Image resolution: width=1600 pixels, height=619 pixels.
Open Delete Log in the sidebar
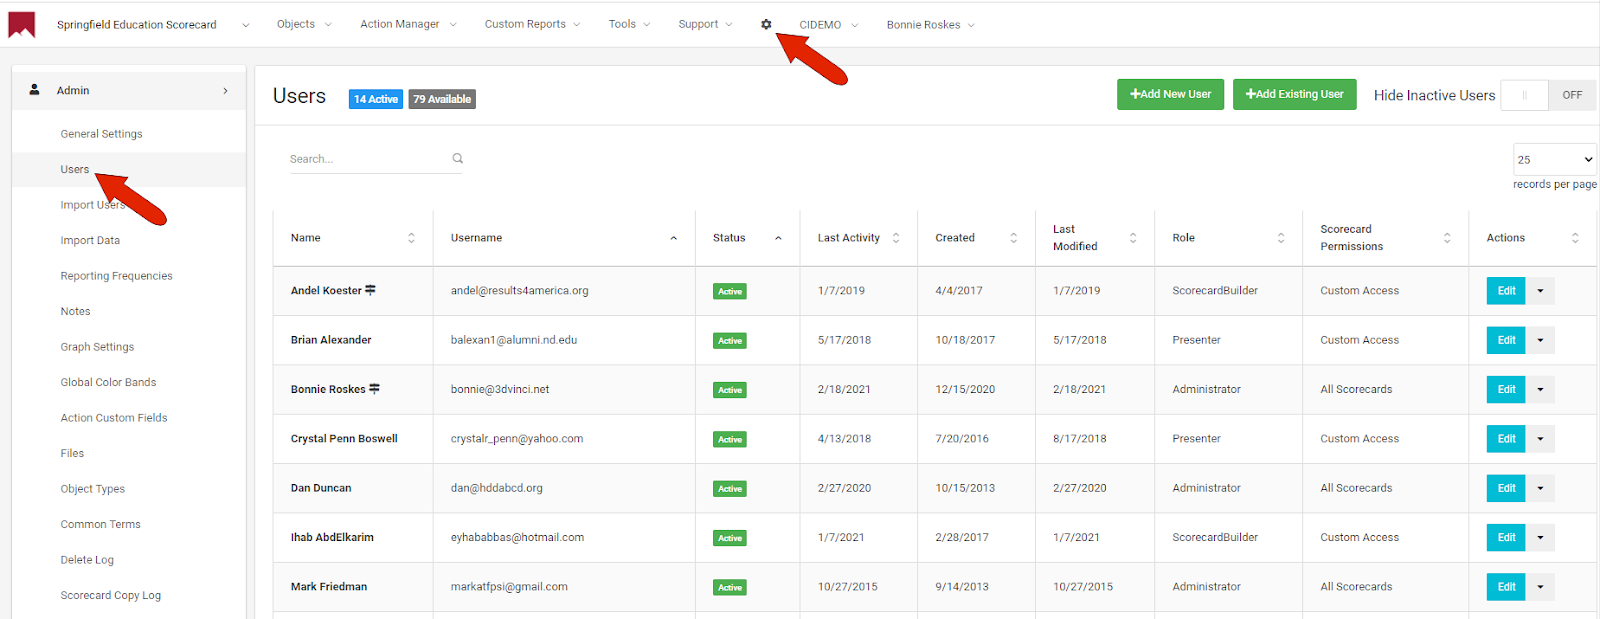point(87,560)
